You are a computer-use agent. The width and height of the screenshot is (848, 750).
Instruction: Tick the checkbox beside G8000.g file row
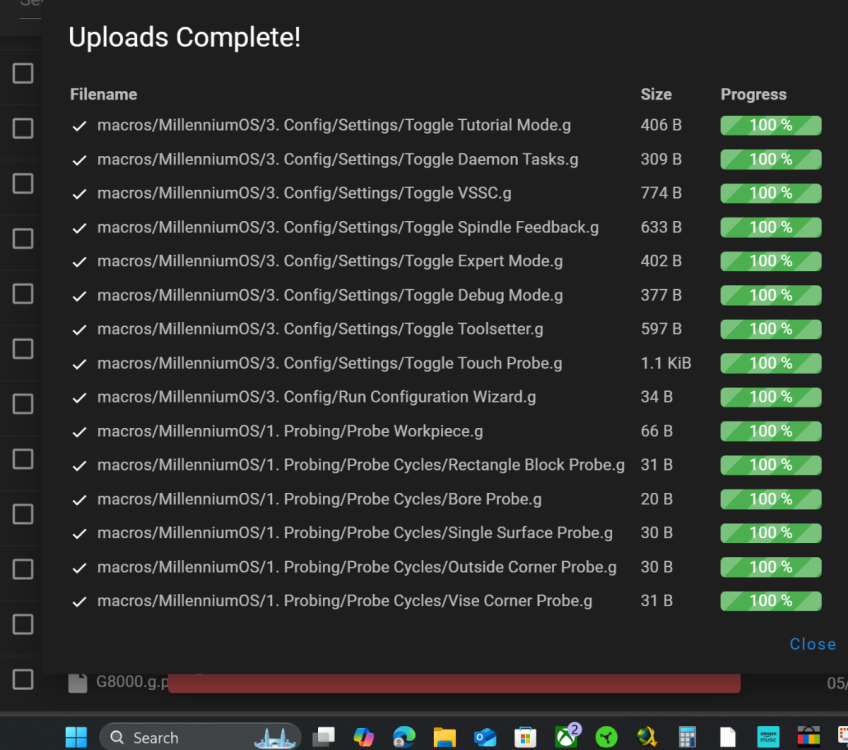(23, 679)
